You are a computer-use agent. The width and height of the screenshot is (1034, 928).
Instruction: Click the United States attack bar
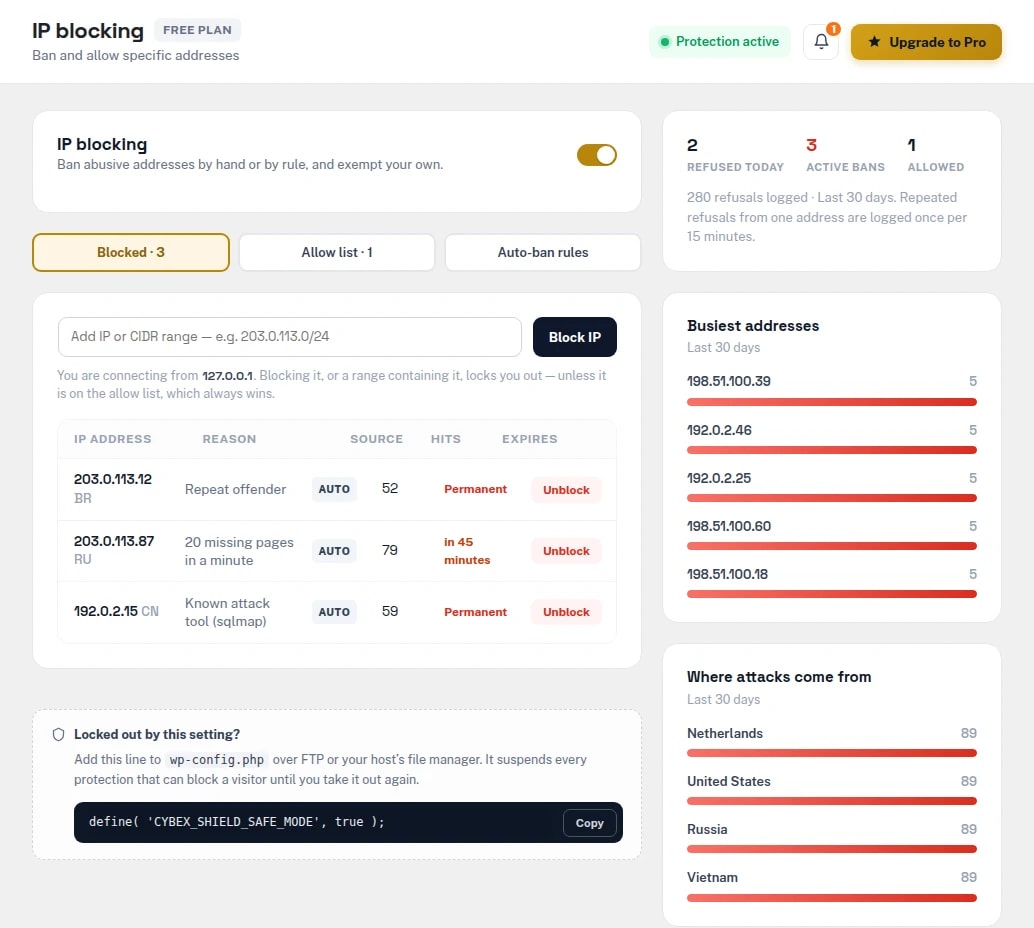[832, 801]
